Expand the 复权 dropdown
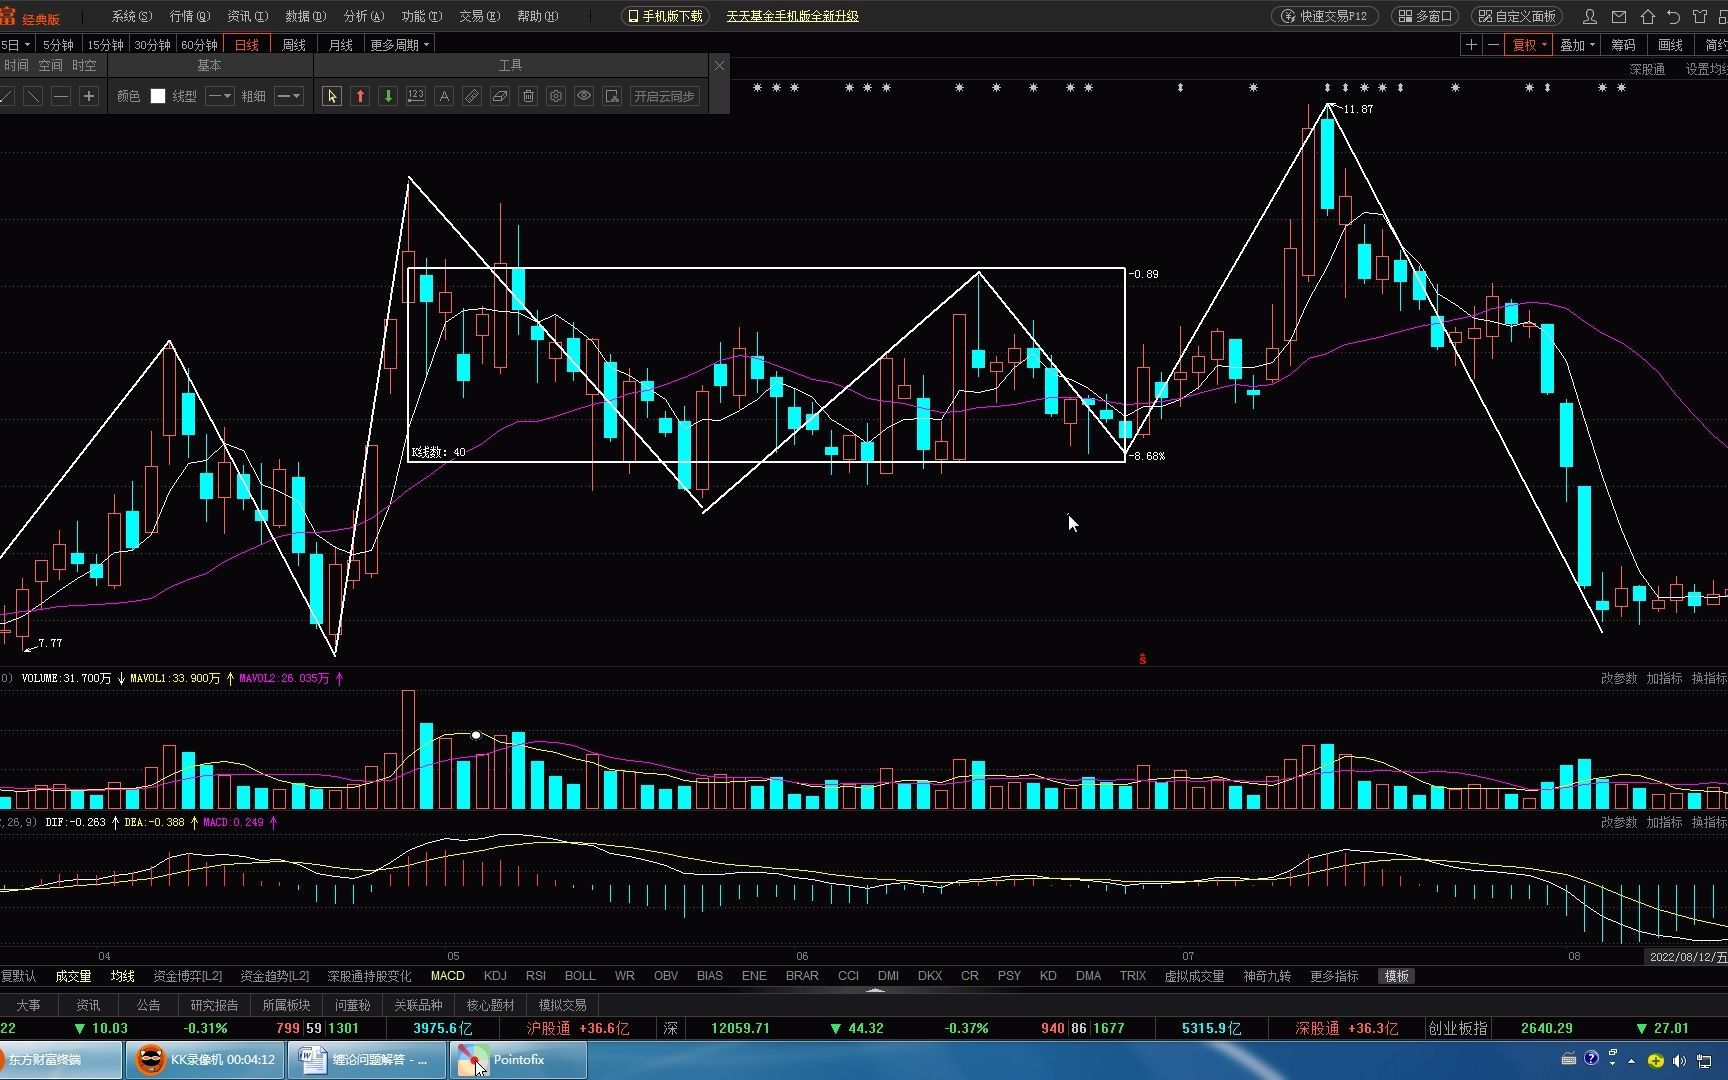The image size is (1728, 1080). point(1529,45)
